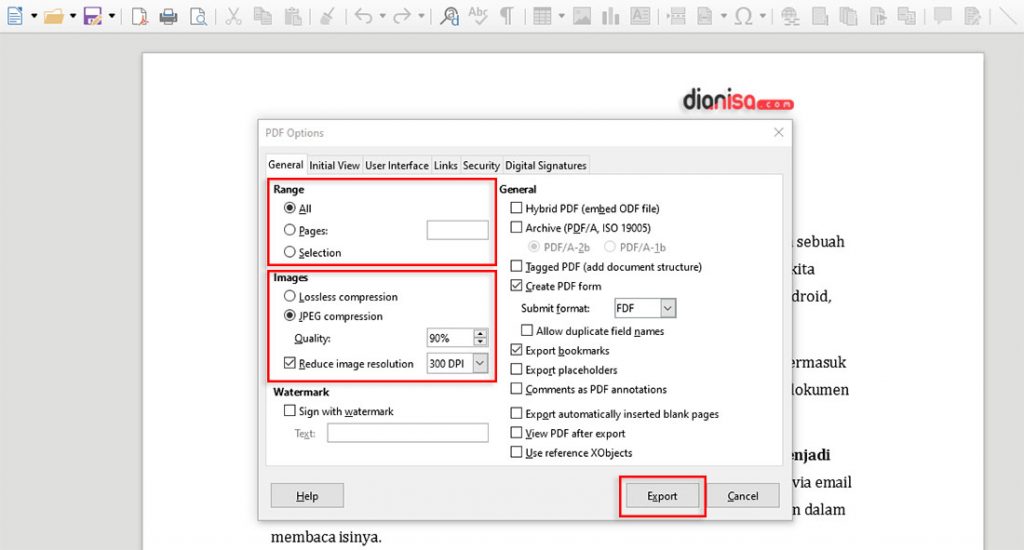Toggle Create PDF form checkbox
Image resolution: width=1024 pixels, height=550 pixels.
[x=517, y=285]
